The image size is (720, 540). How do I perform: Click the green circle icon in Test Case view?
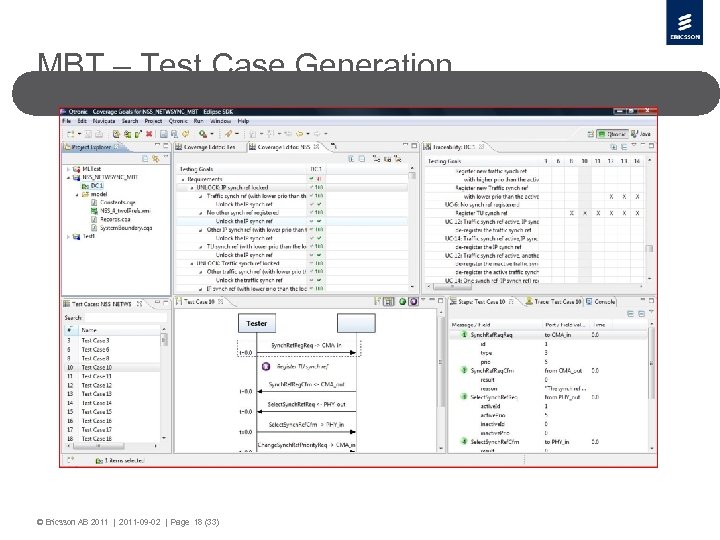pyautogui.click(x=403, y=302)
